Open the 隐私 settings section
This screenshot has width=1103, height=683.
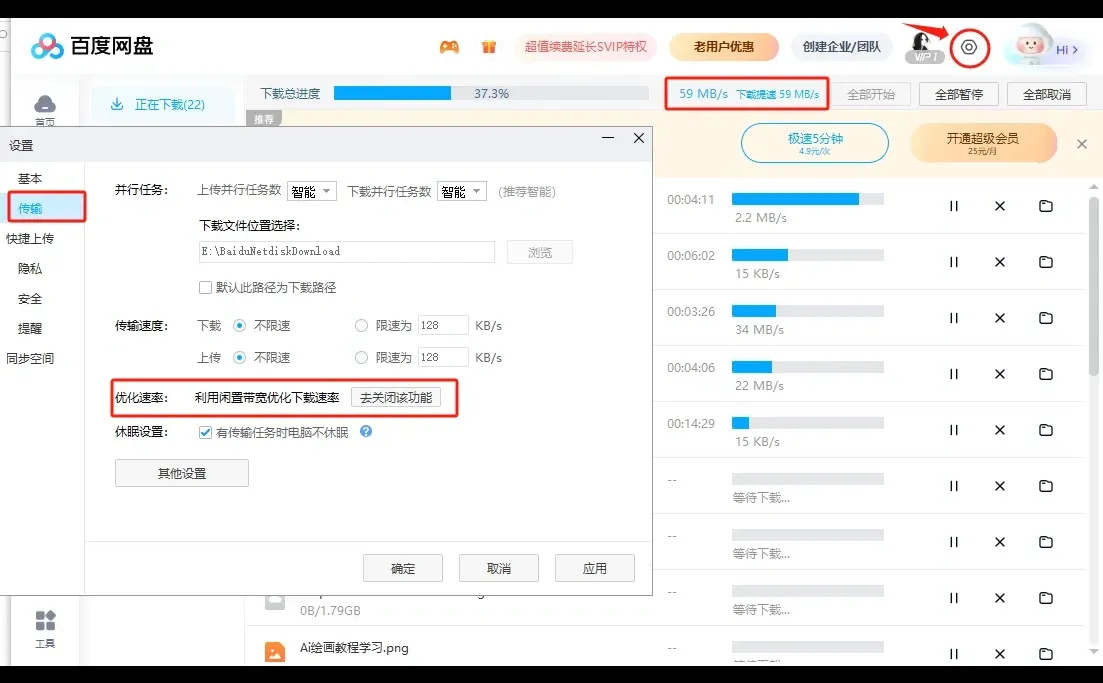pyautogui.click(x=31, y=268)
